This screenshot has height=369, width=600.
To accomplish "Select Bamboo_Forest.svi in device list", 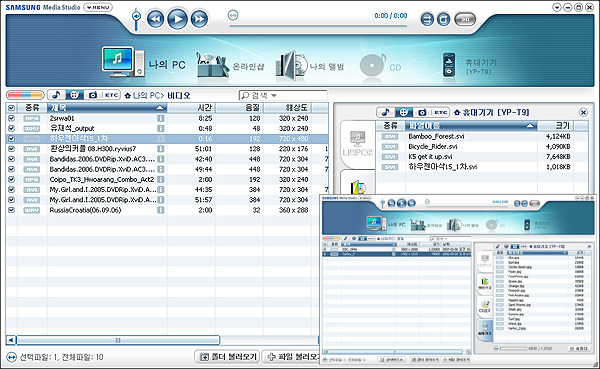I will pos(436,136).
